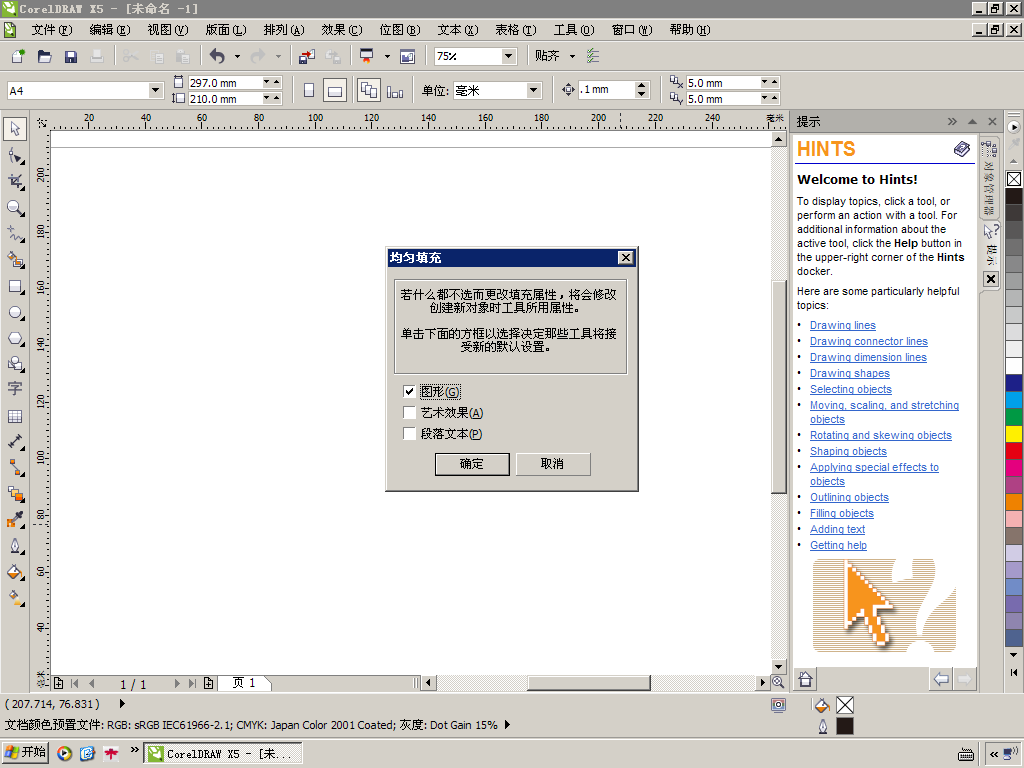Select the Table tool in the toolbox

(15, 416)
